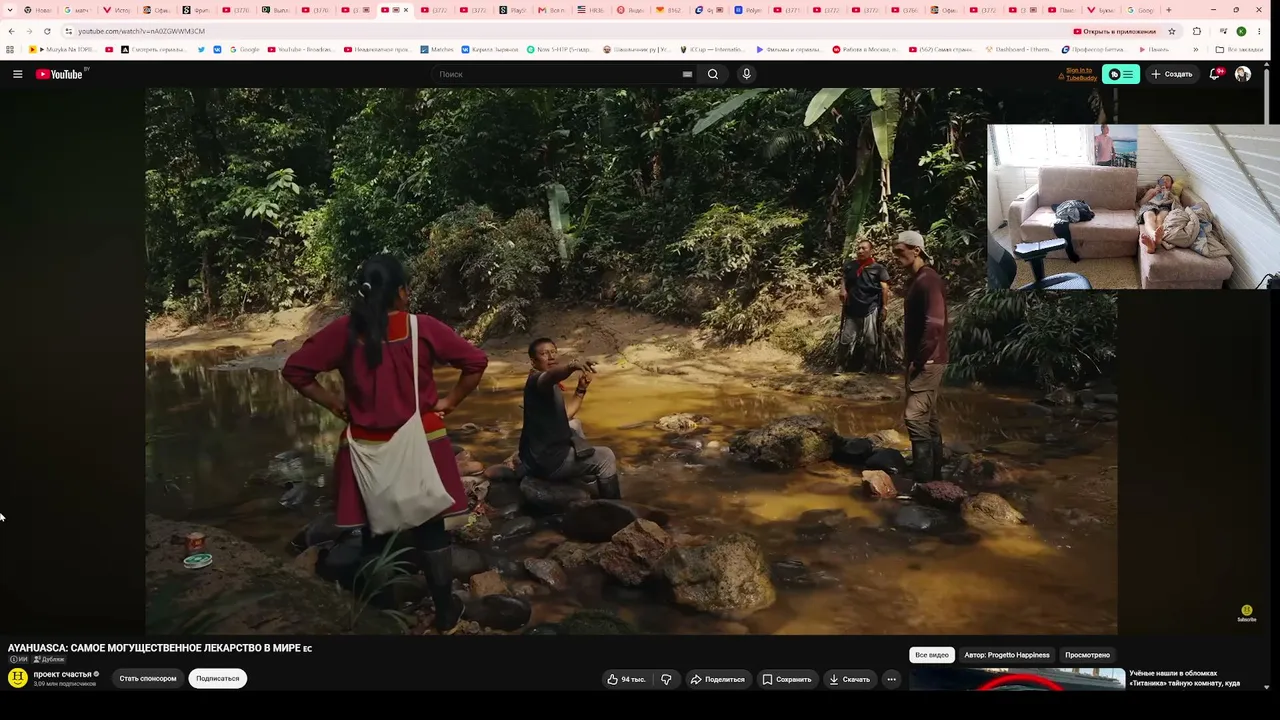Screen dimensions: 1280x720
Task: Open Chrome three-dot settings menu
Action: 1259,31
